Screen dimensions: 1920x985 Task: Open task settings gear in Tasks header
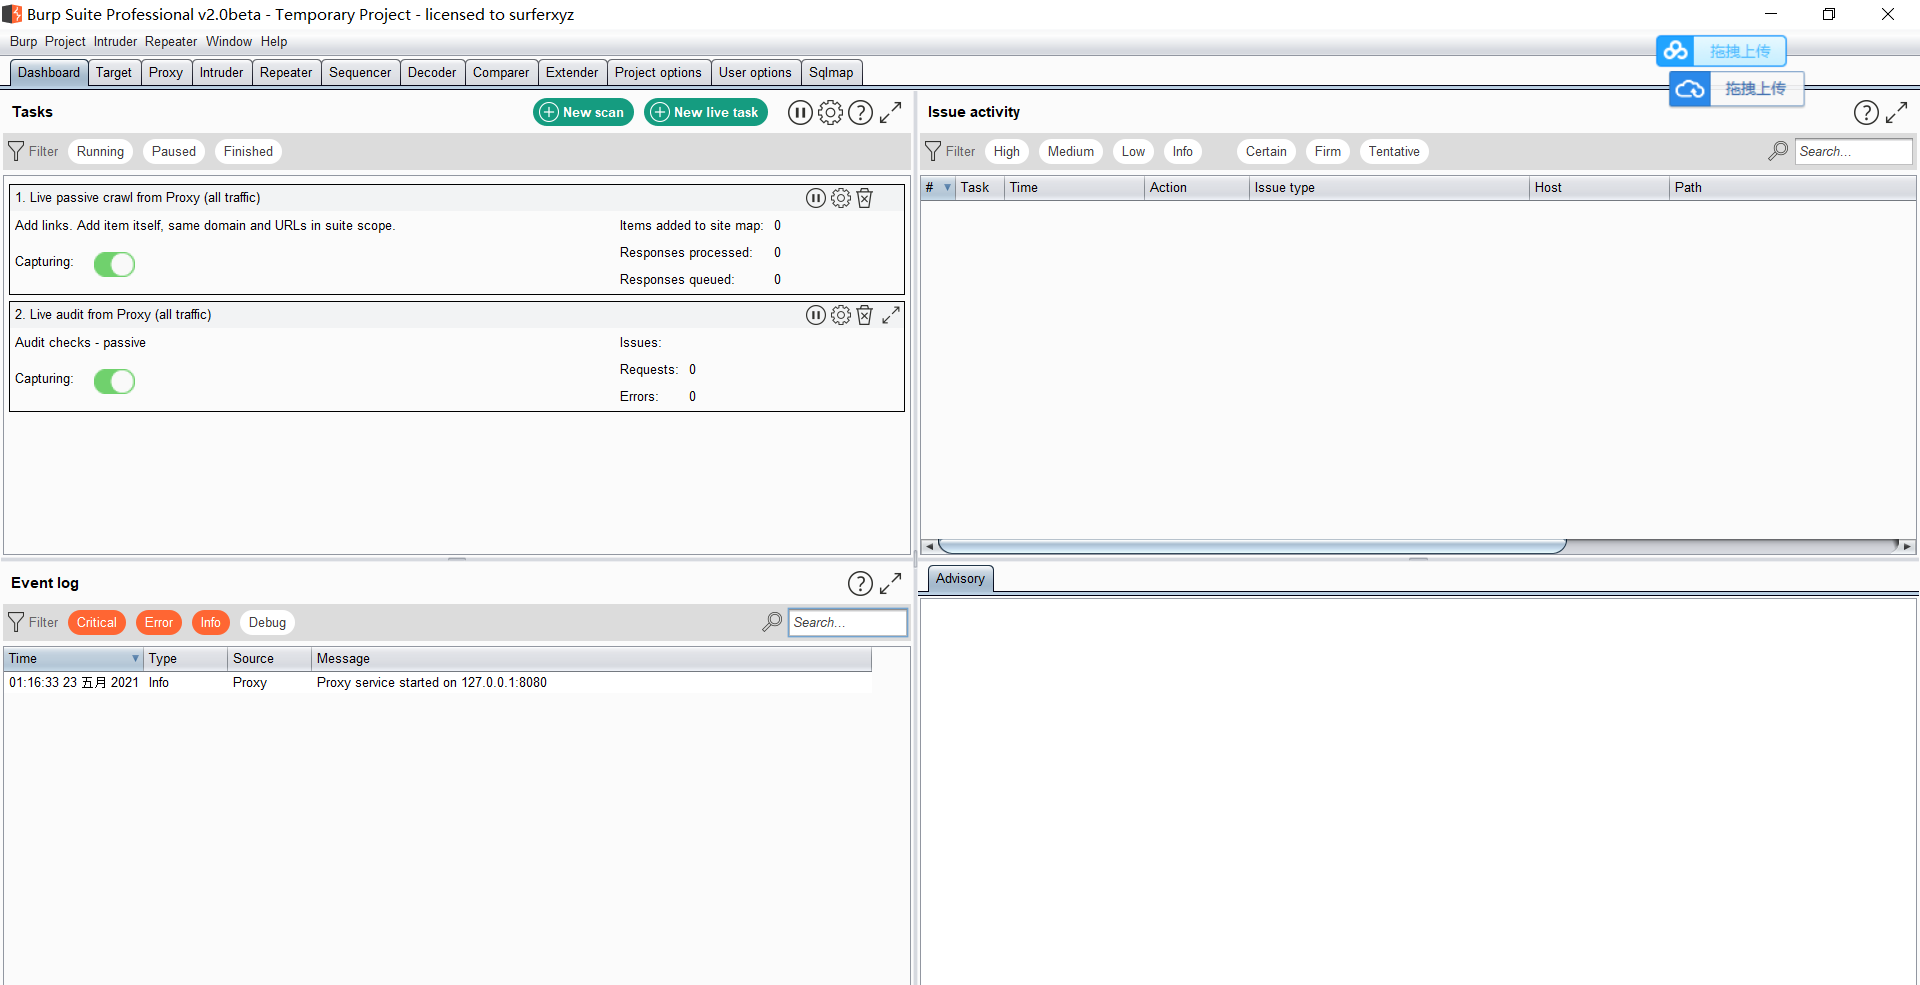click(x=830, y=112)
